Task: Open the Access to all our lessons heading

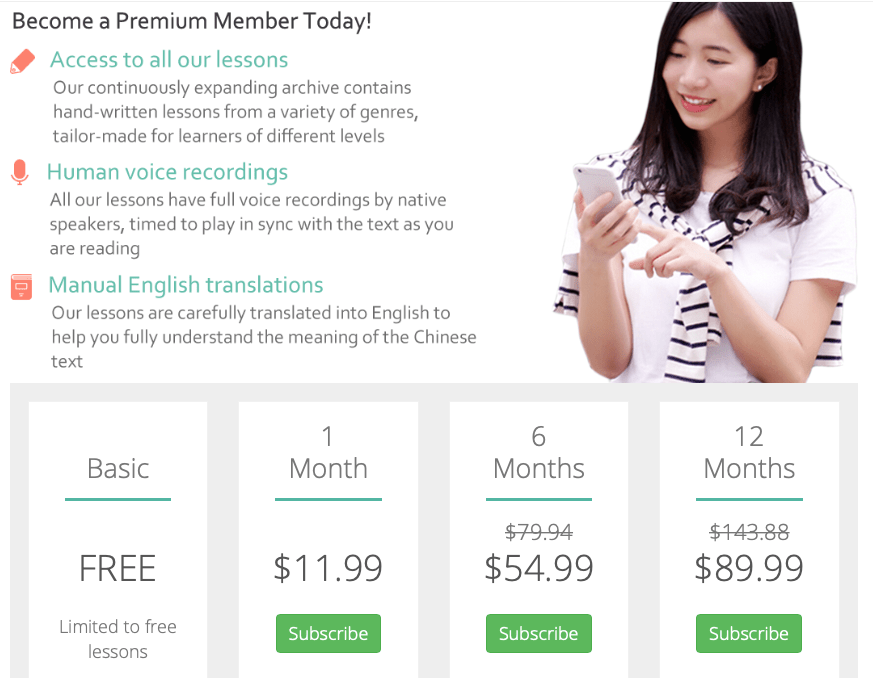Action: (169, 60)
